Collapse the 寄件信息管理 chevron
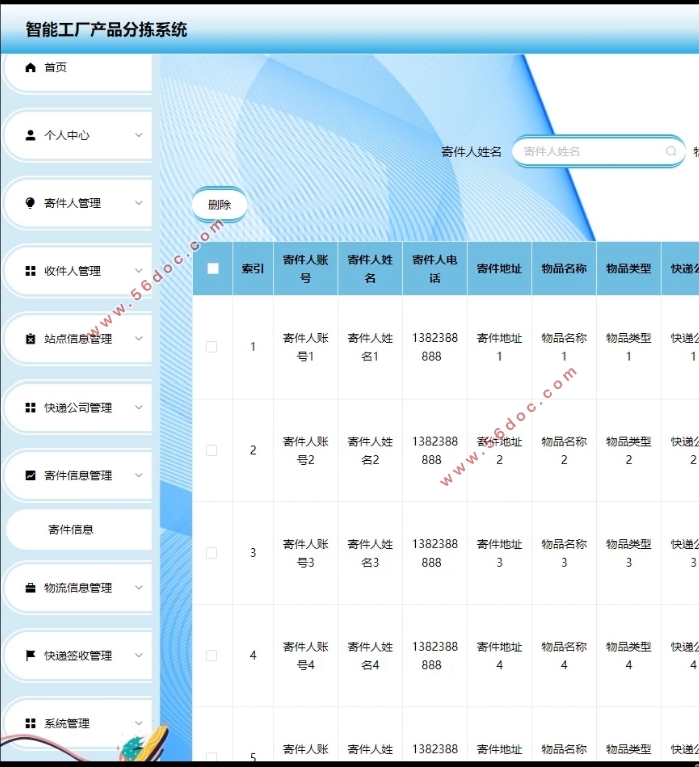This screenshot has height=767, width=699. (138, 475)
